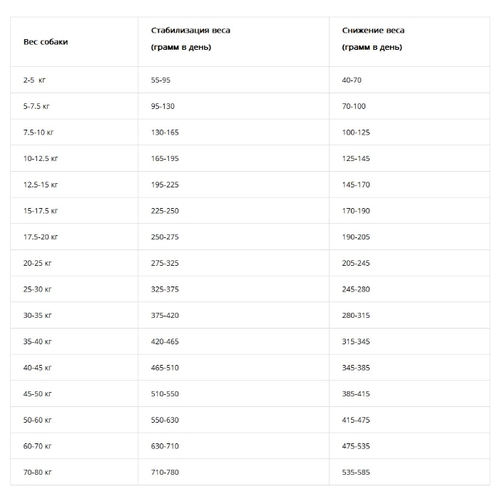The image size is (500, 500).
Task: Select the '5-7.5 кг' row label
Action: (x=36, y=106)
